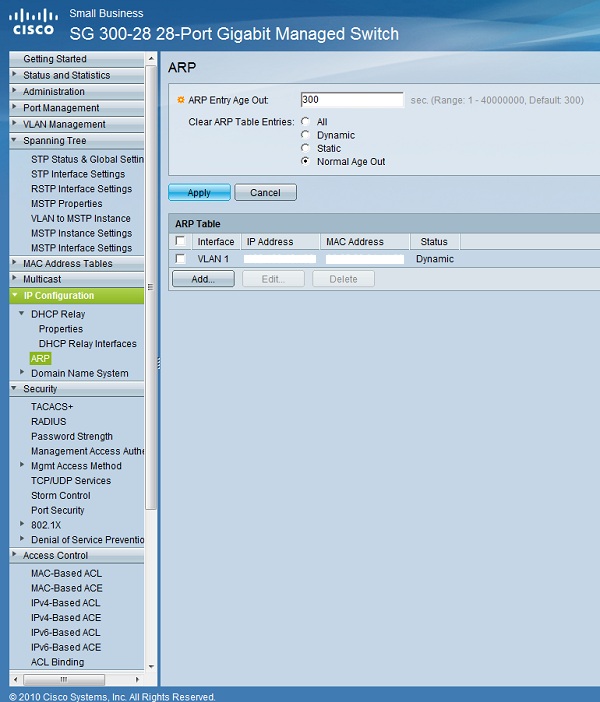Click the Edit... button
Image resolution: width=600 pixels, height=702 pixels.
(x=273, y=279)
